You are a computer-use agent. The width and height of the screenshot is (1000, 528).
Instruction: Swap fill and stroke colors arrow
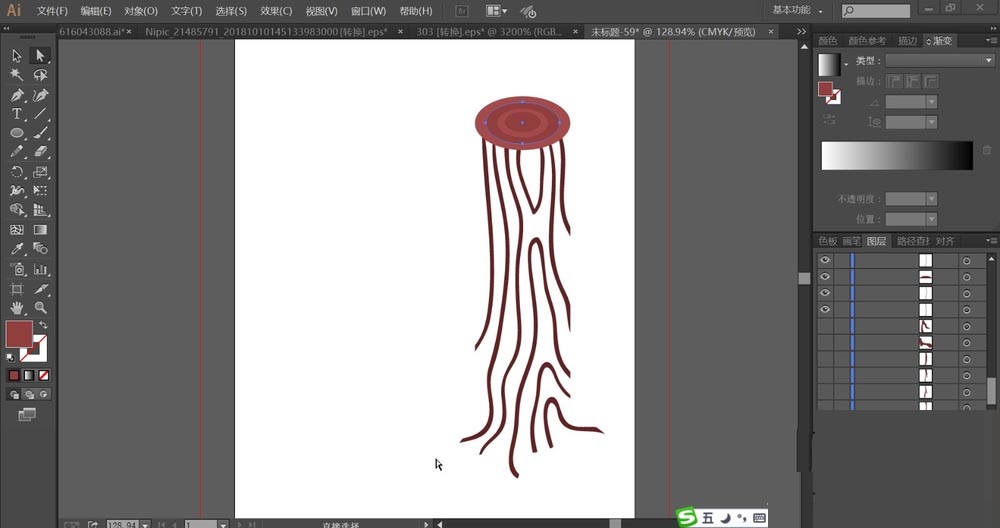click(x=43, y=325)
